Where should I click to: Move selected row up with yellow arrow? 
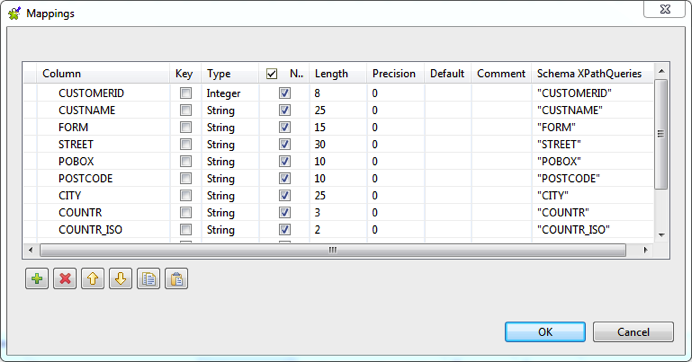(x=93, y=279)
